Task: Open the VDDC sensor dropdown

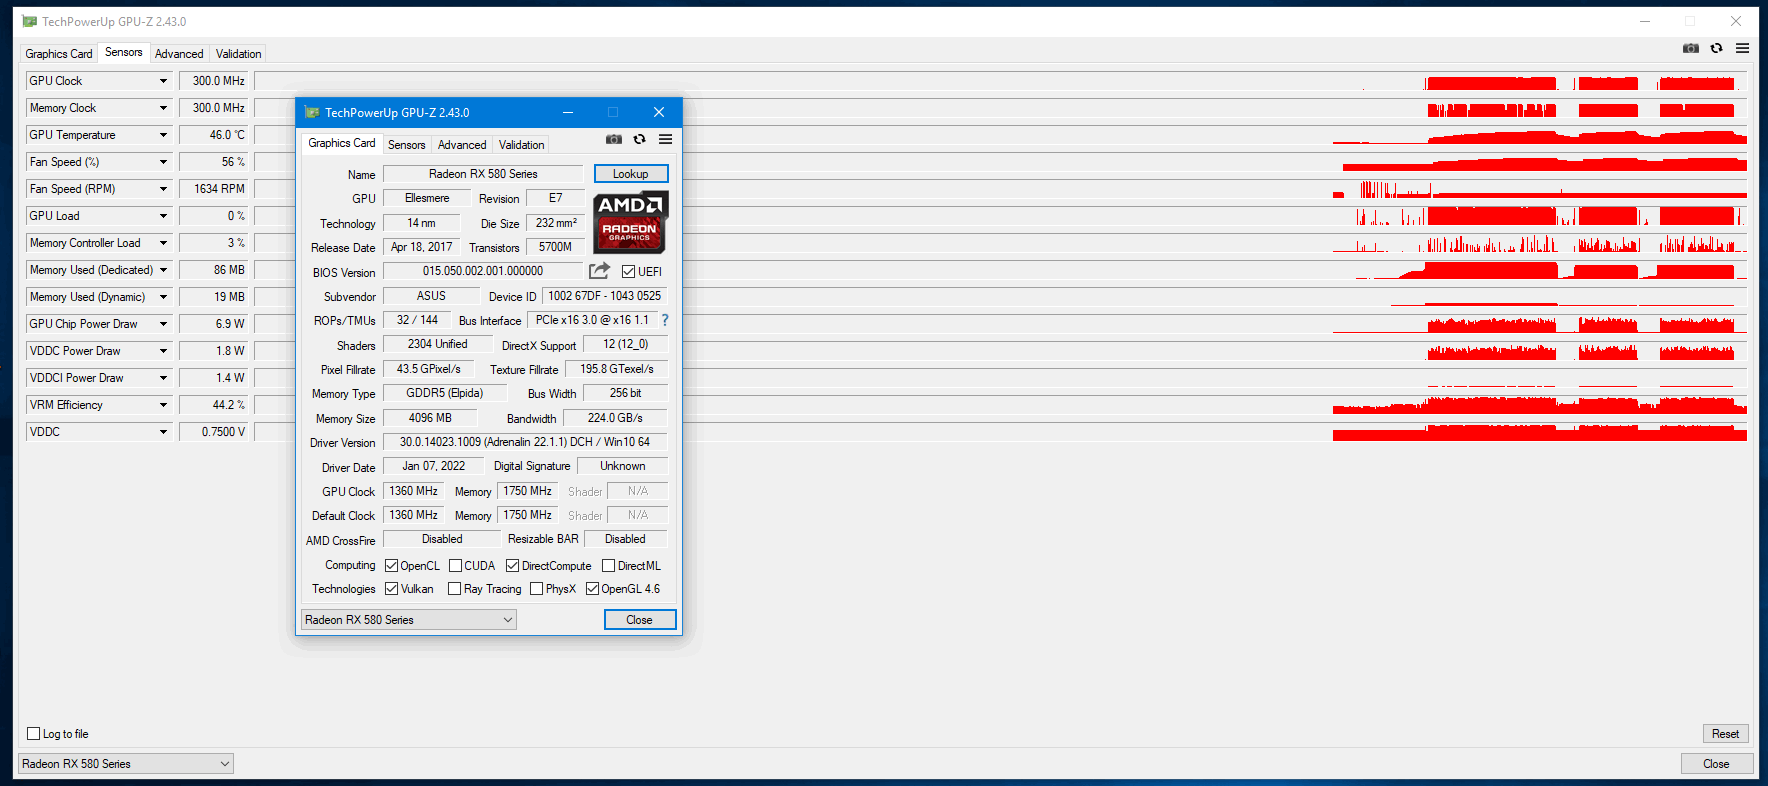Action: click(163, 432)
